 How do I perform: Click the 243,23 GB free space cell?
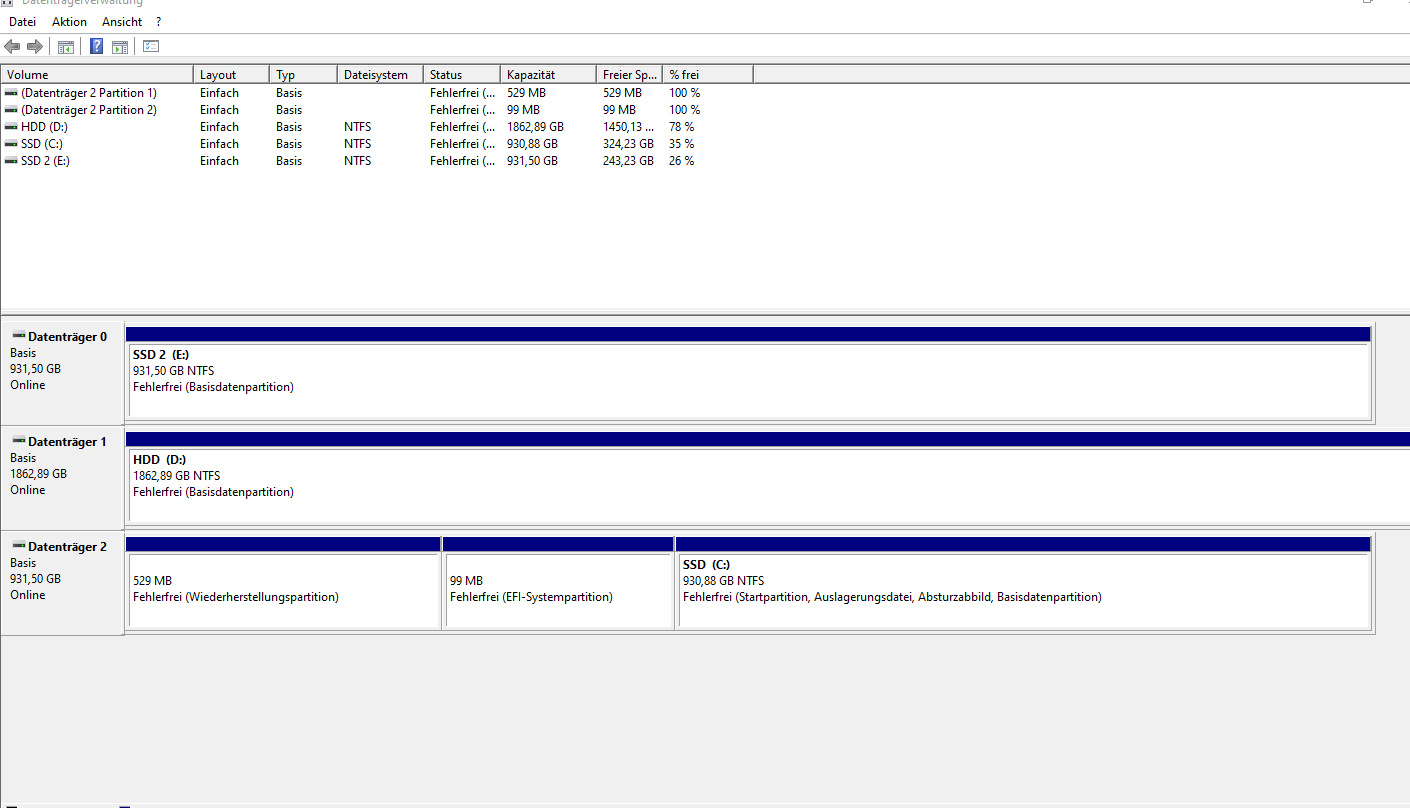[x=628, y=161]
